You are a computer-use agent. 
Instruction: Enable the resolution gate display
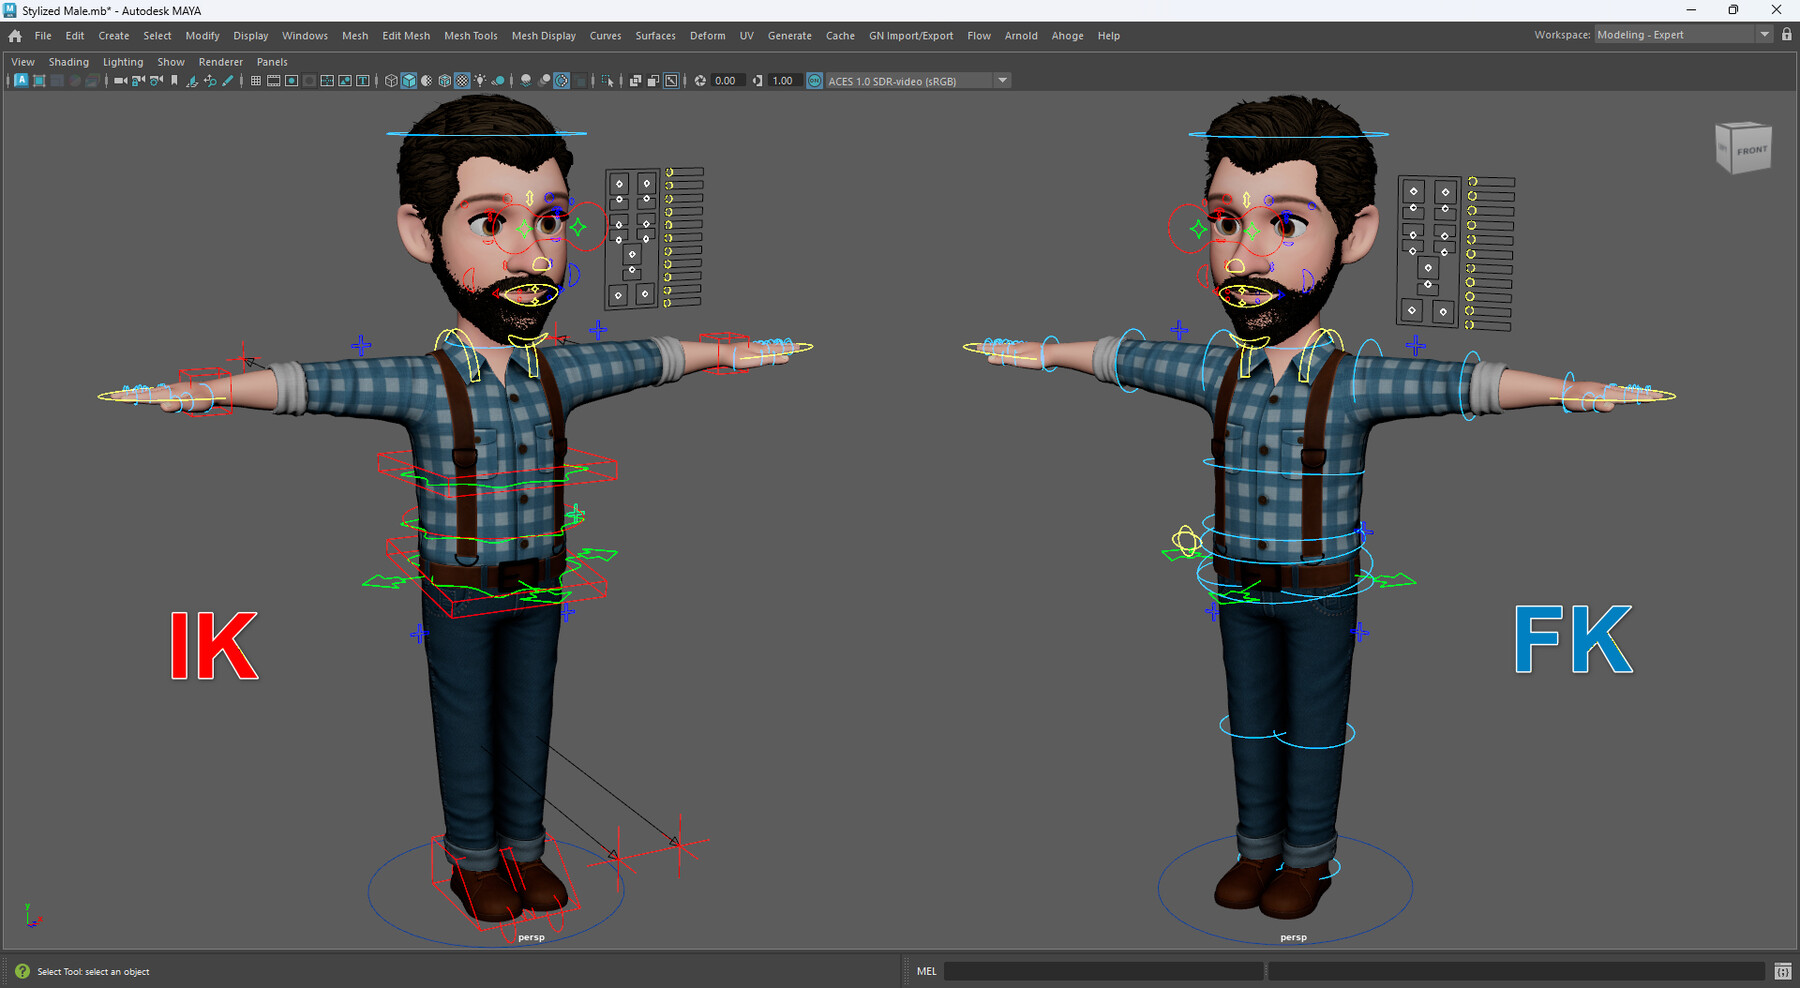(x=291, y=81)
